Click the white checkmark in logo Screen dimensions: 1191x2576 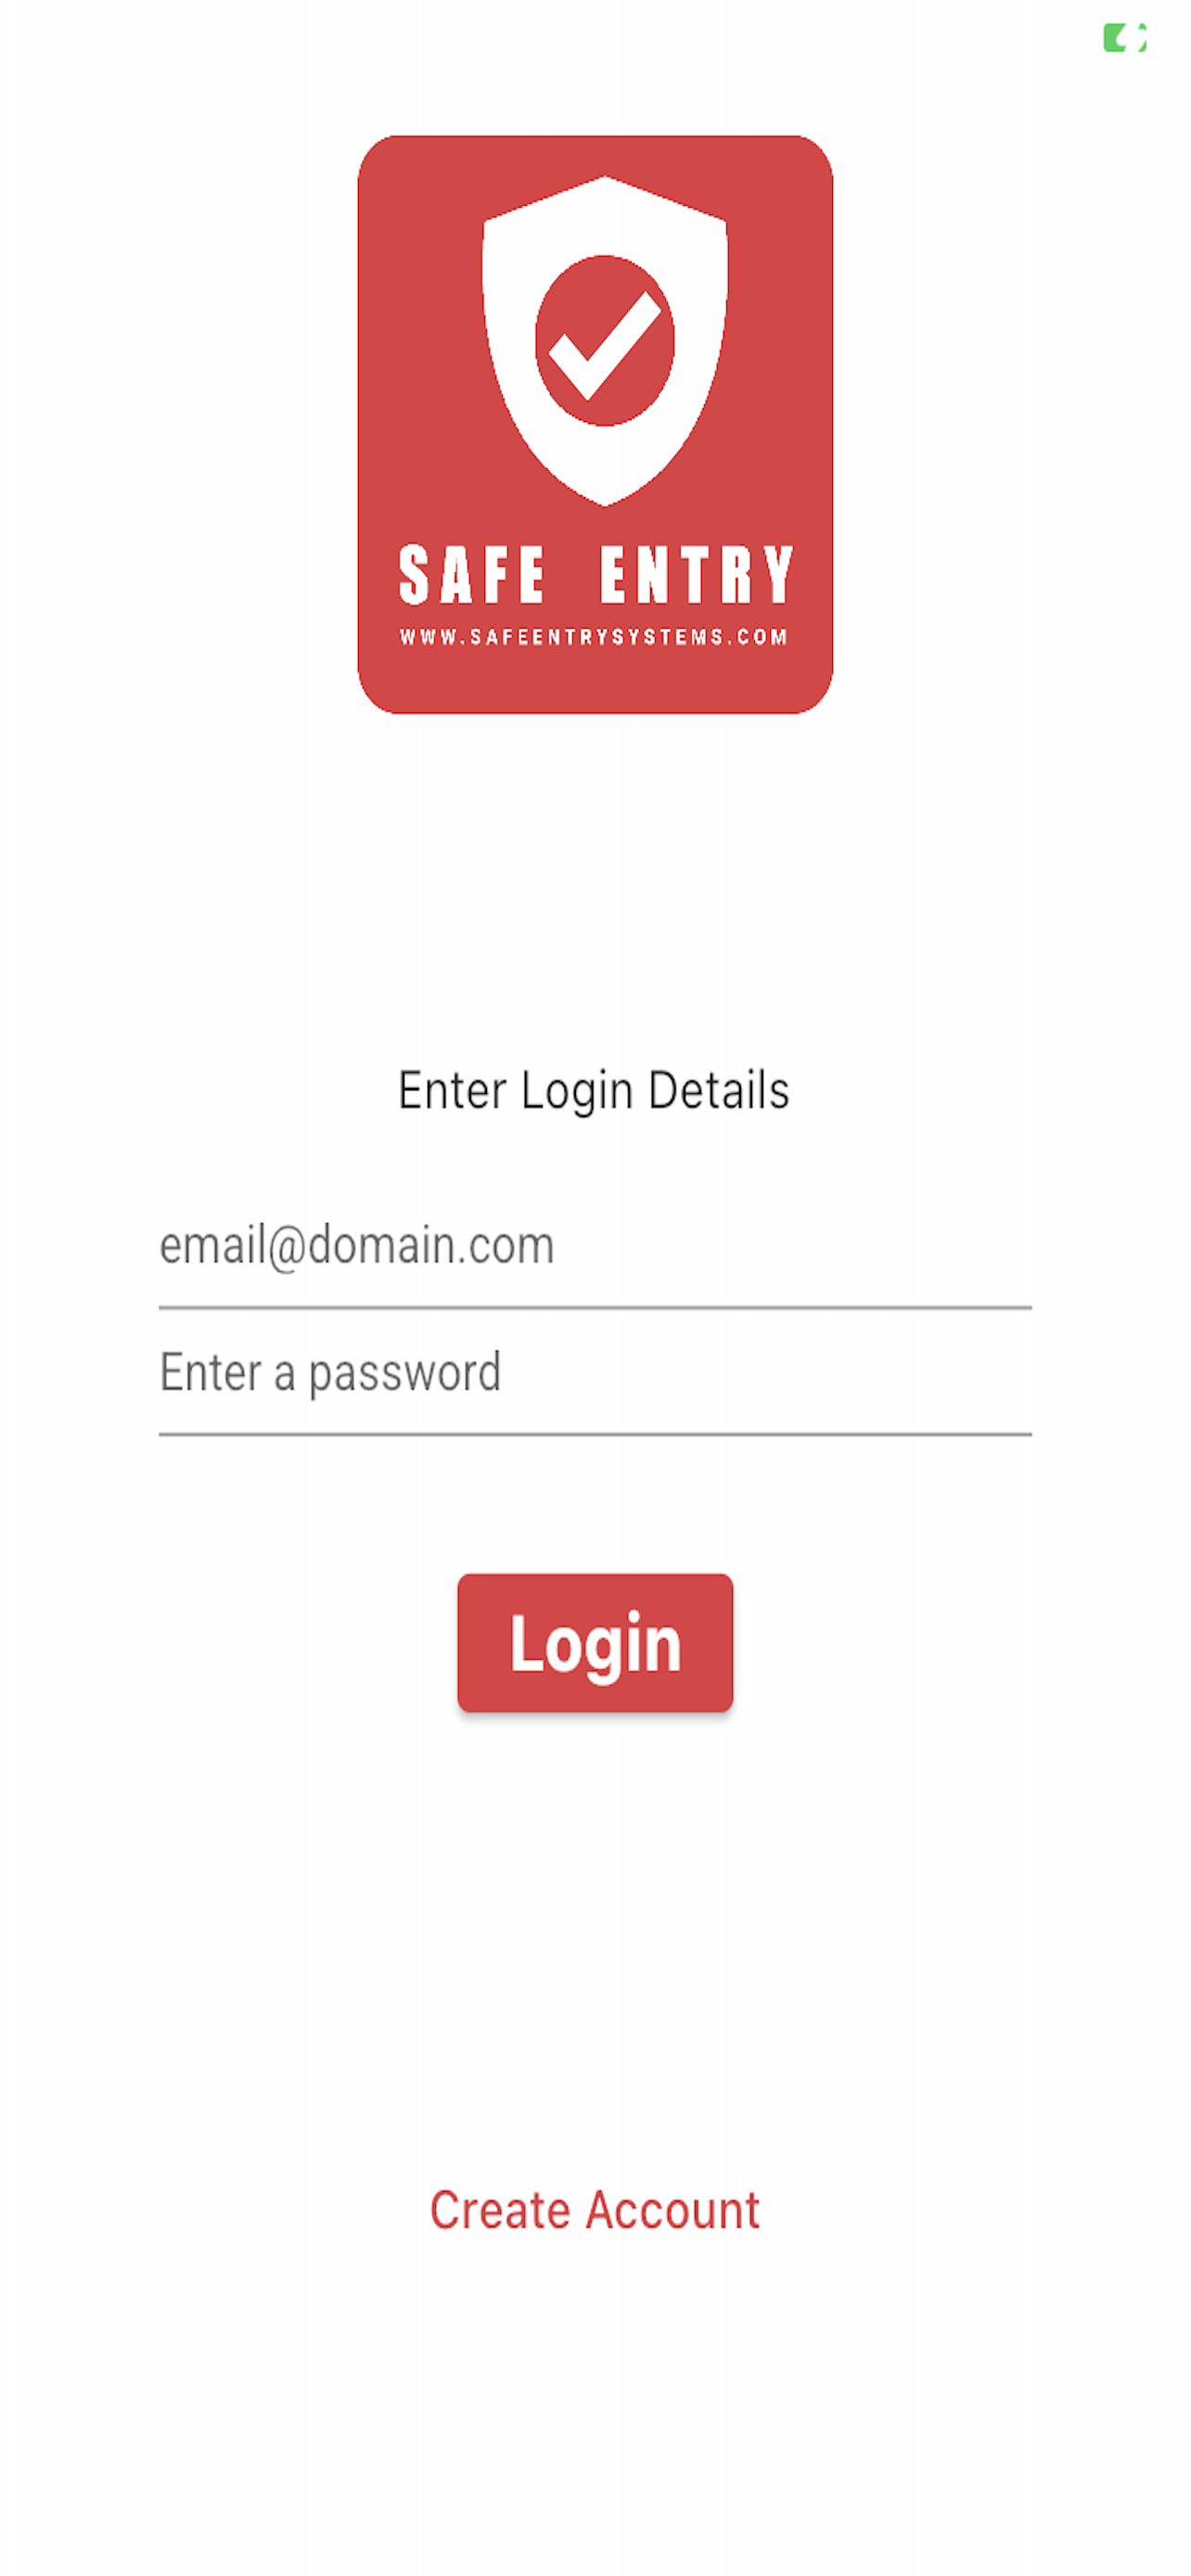click(x=604, y=345)
